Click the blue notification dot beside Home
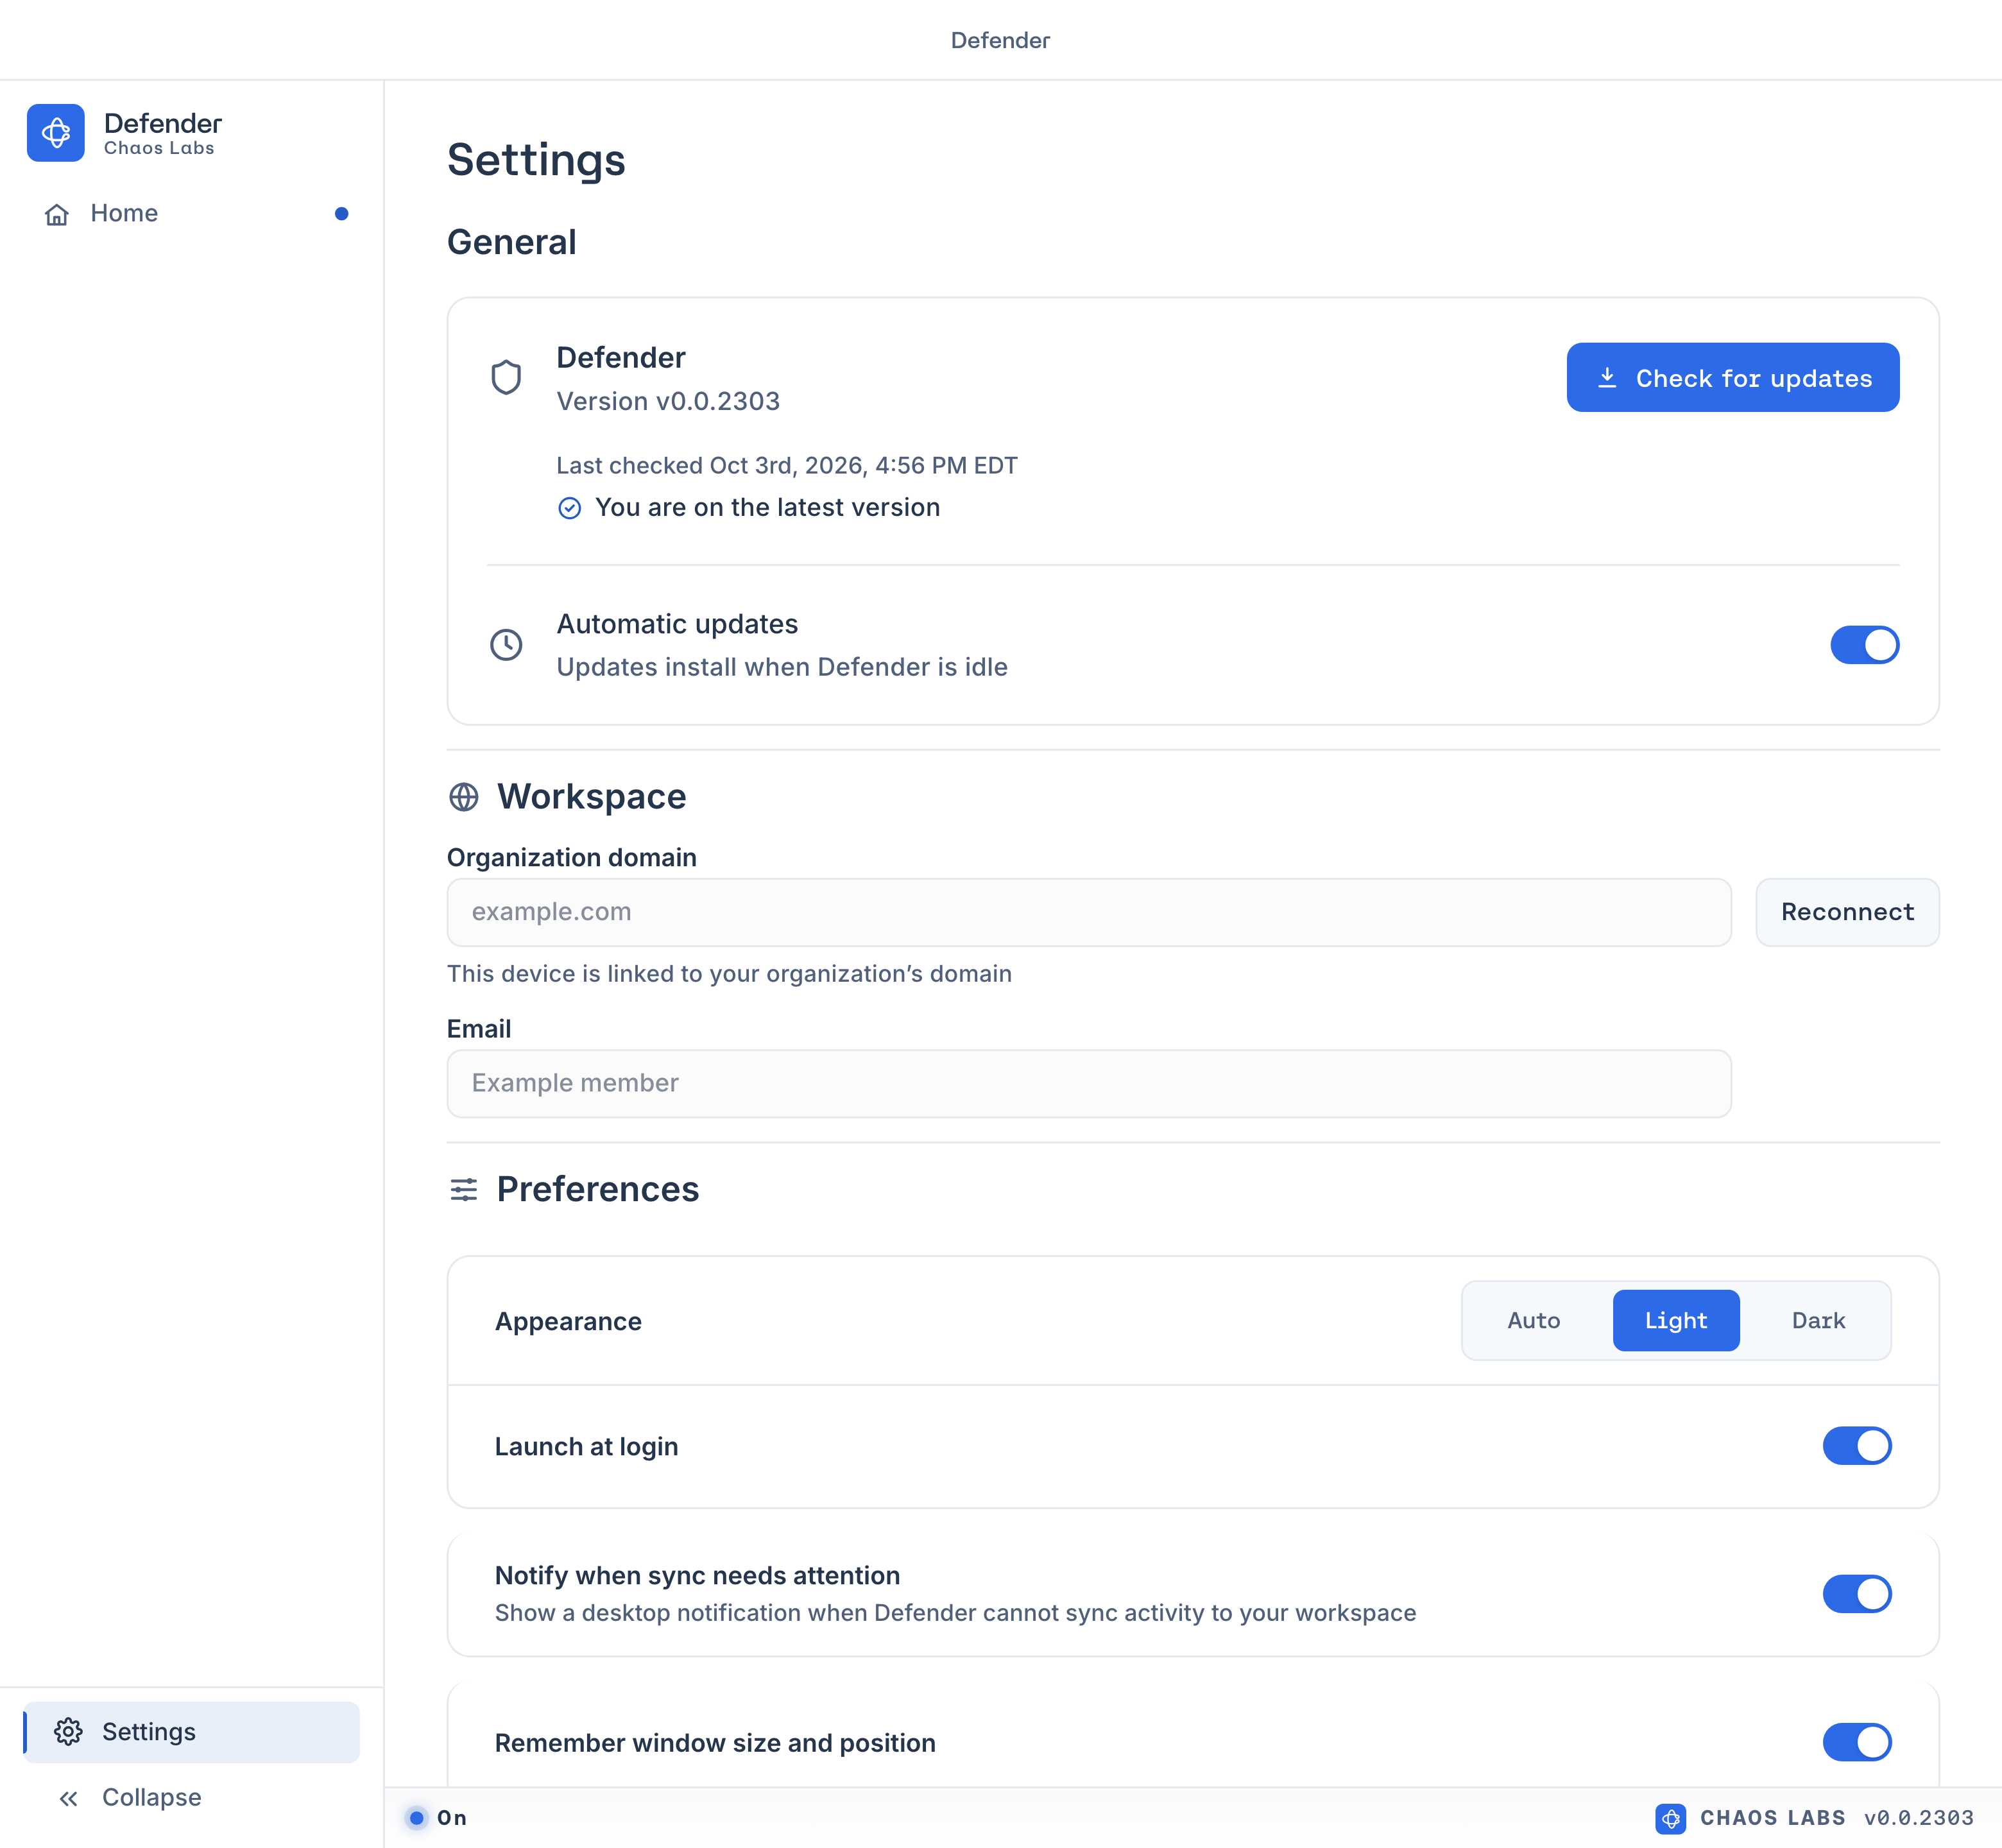This screenshot has height=1848, width=2002. click(341, 214)
